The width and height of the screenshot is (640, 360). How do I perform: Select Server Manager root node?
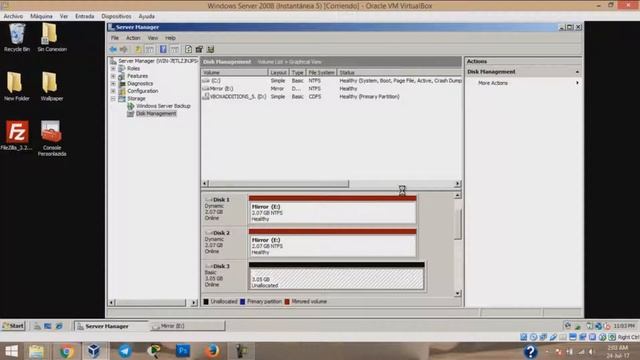pyautogui.click(x=158, y=61)
